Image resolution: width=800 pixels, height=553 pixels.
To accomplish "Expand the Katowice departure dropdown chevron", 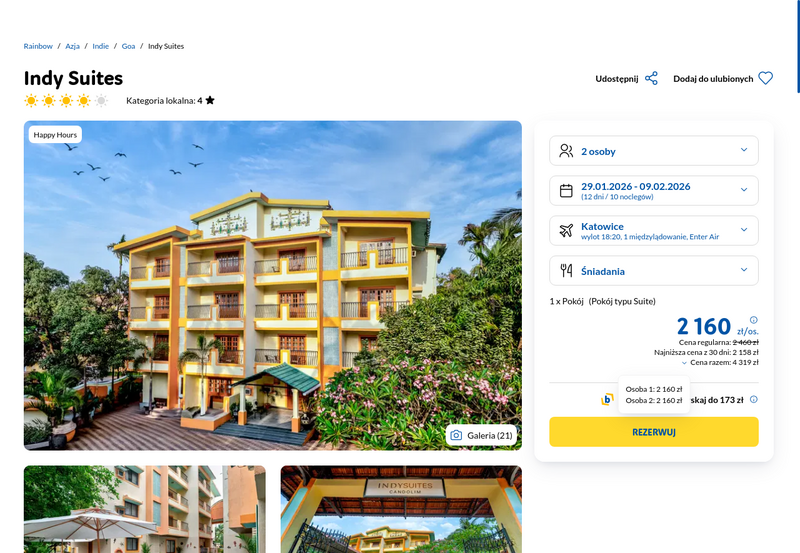I will 744,230.
